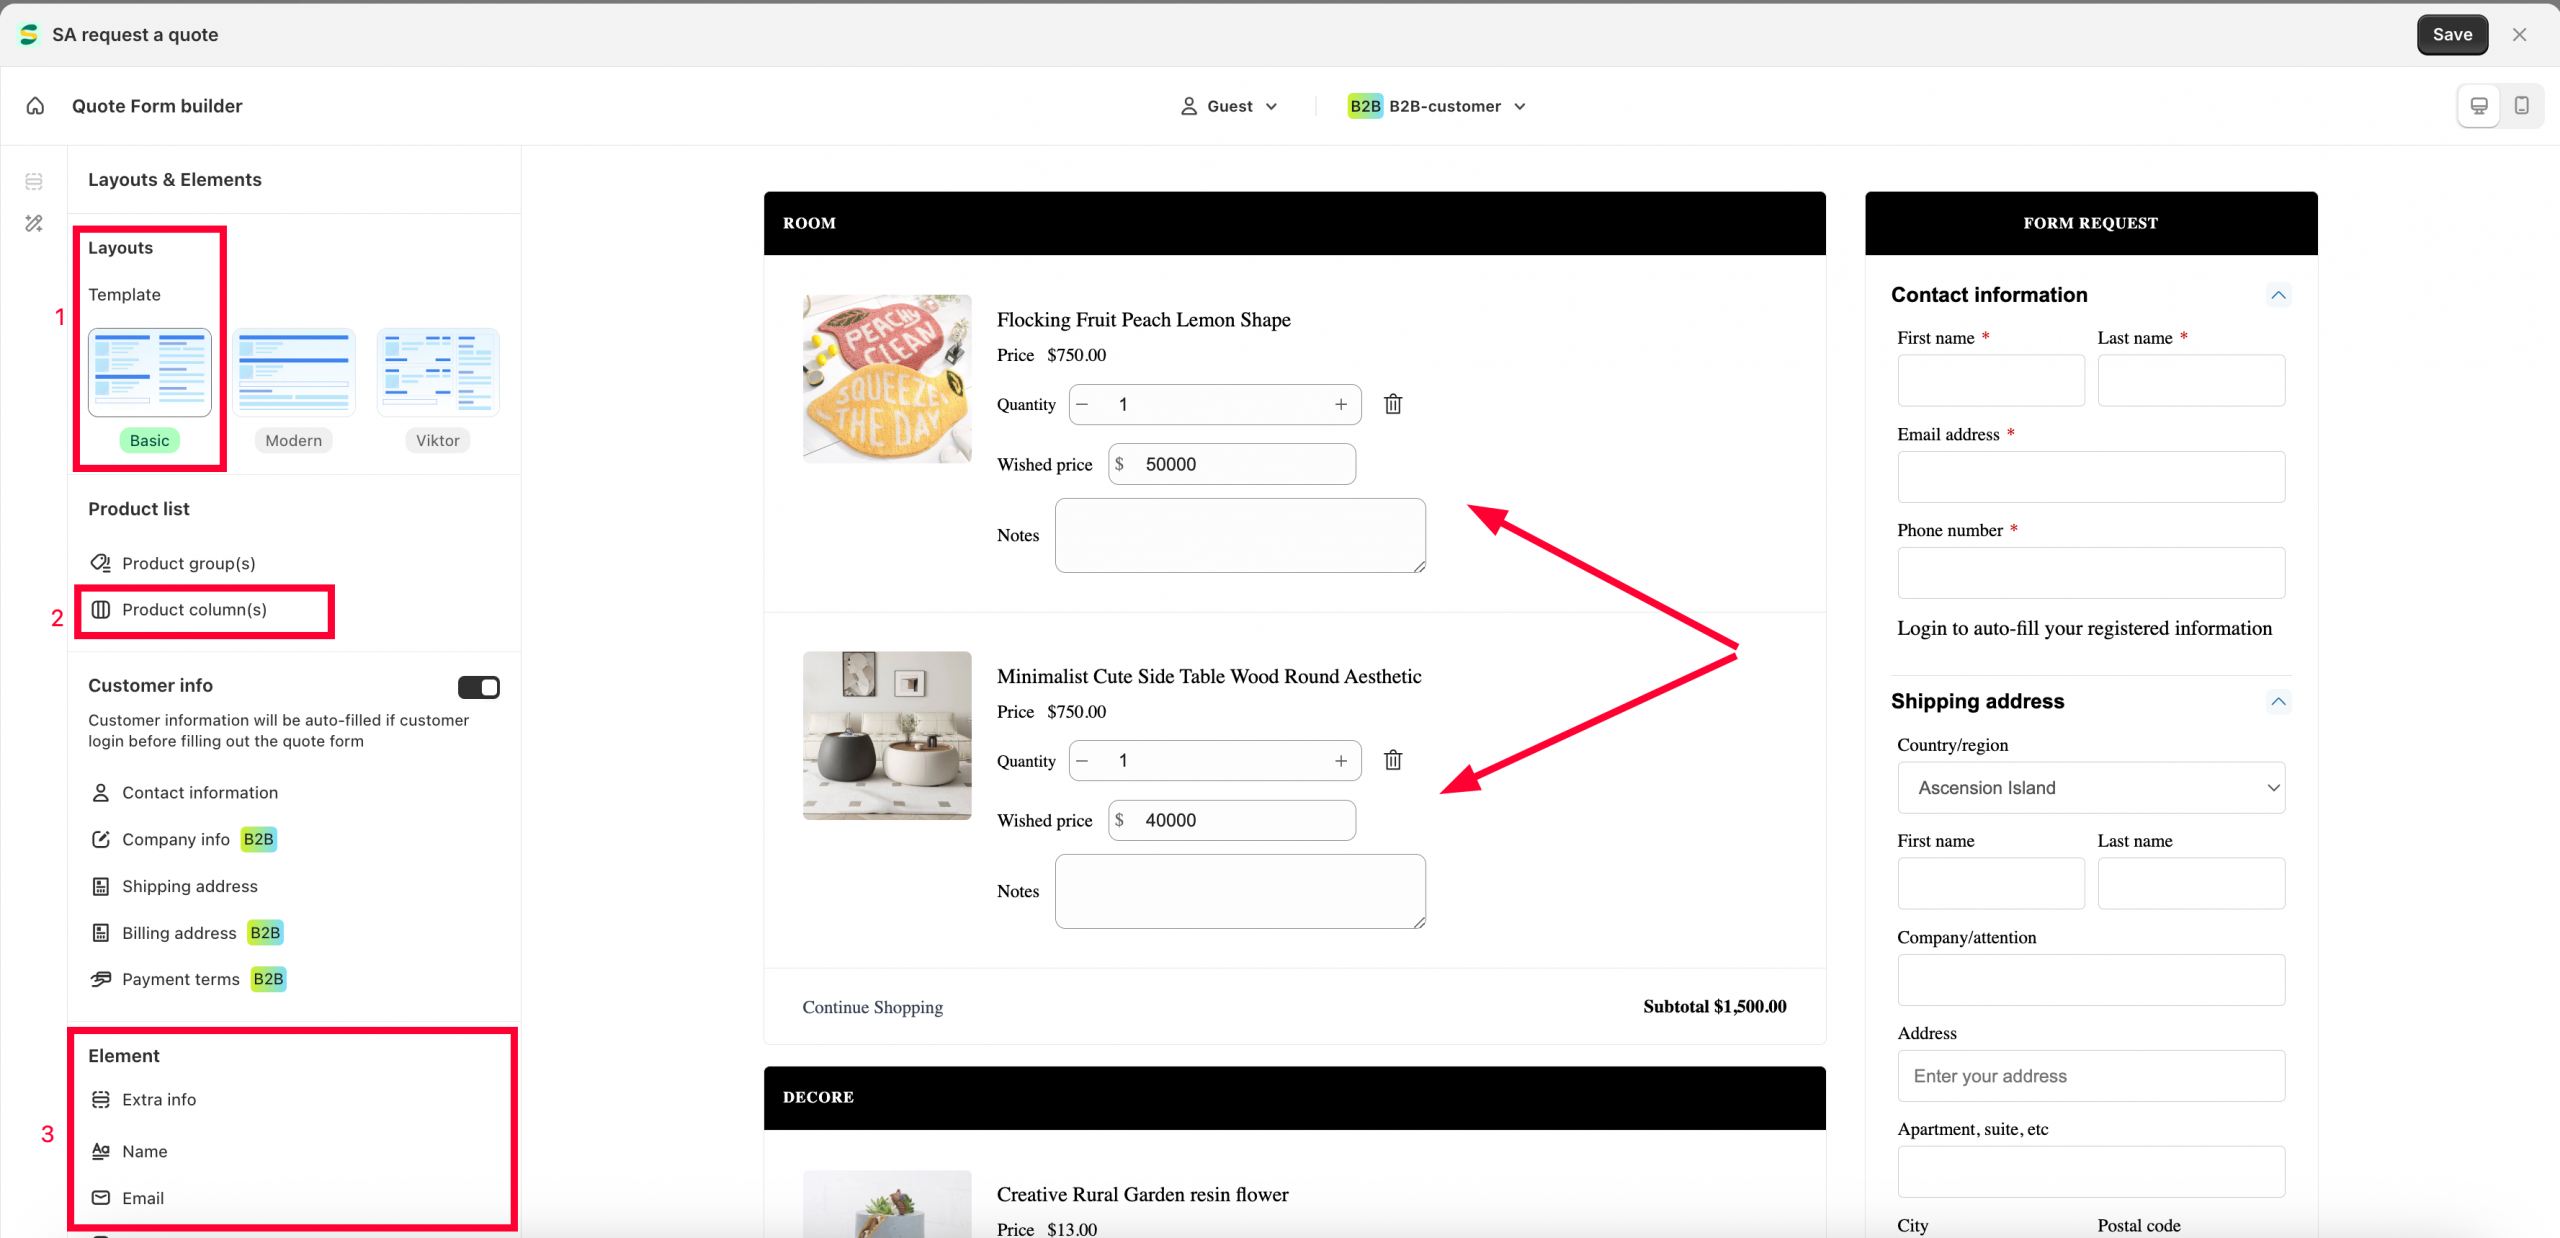Click the Company/attention input field
The height and width of the screenshot is (1238, 2560).
(x=2091, y=980)
